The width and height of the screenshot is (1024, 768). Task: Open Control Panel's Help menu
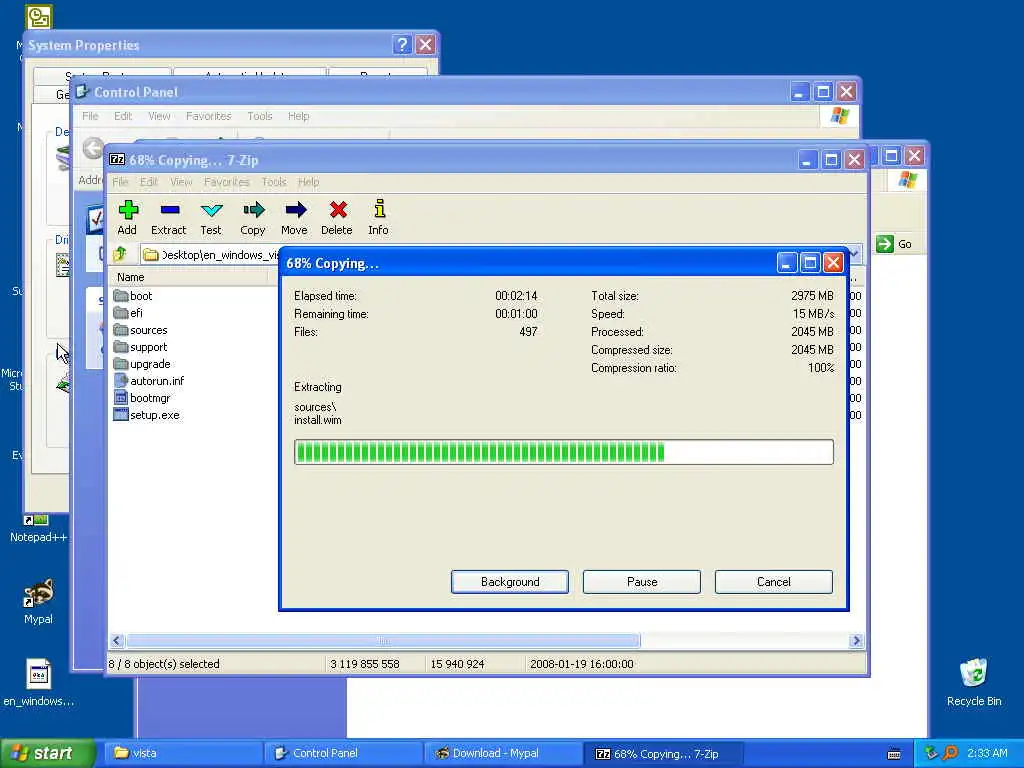click(x=298, y=116)
